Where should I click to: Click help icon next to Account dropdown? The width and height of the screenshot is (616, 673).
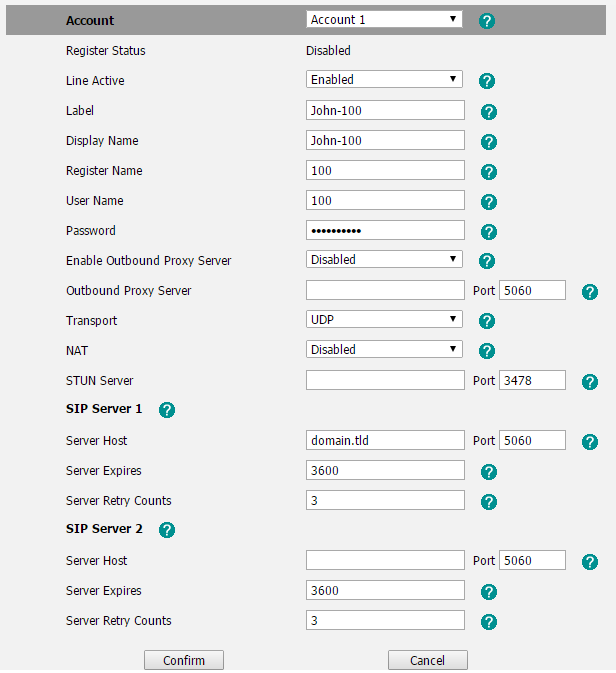487,21
